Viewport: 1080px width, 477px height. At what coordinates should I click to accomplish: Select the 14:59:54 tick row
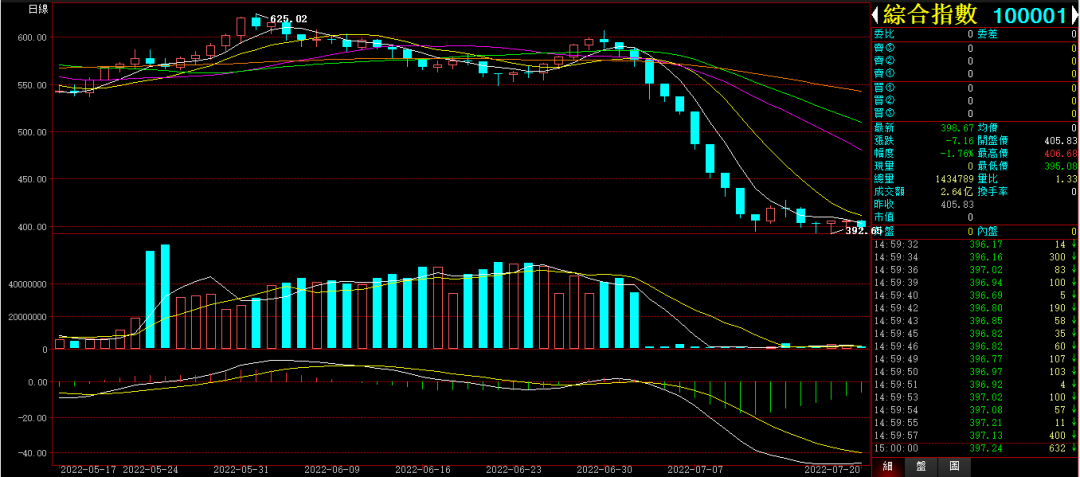click(975, 410)
